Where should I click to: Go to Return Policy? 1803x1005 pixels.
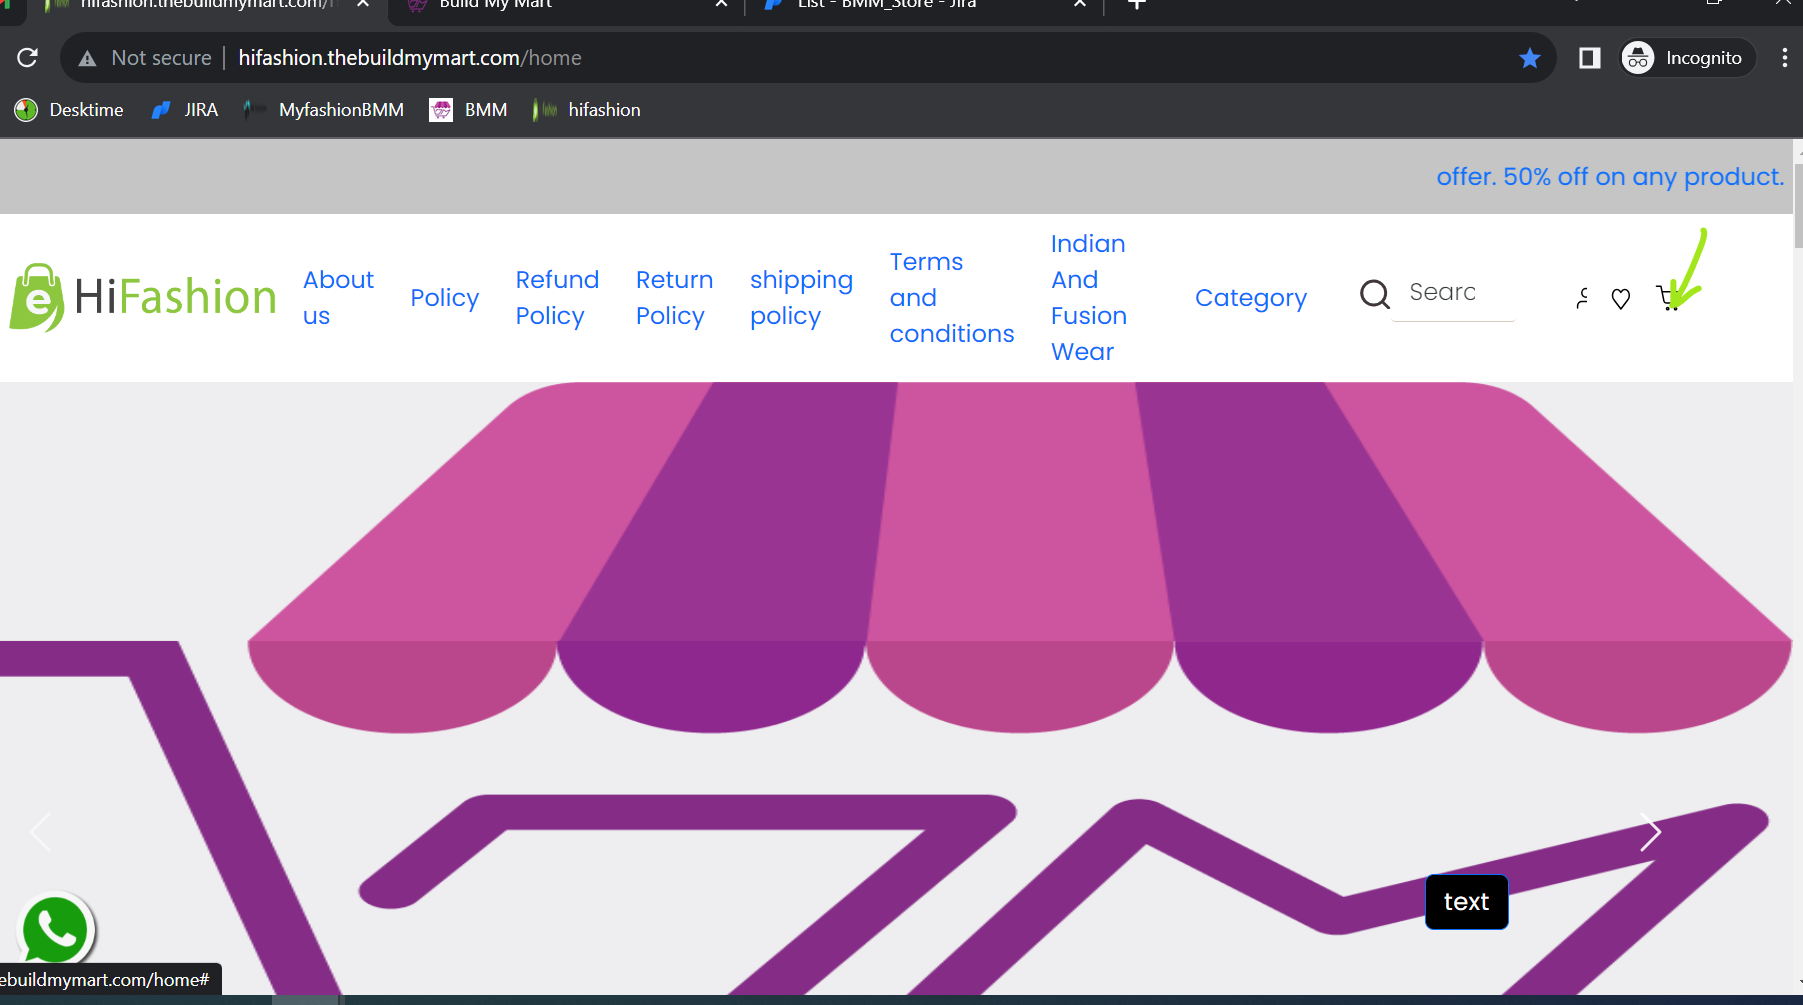pyautogui.click(x=674, y=298)
